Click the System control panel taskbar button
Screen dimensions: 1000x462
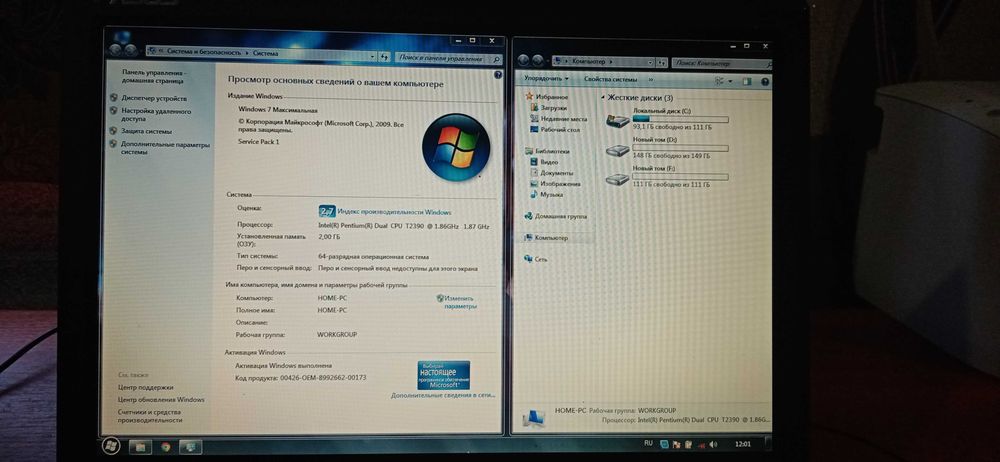pos(190,447)
